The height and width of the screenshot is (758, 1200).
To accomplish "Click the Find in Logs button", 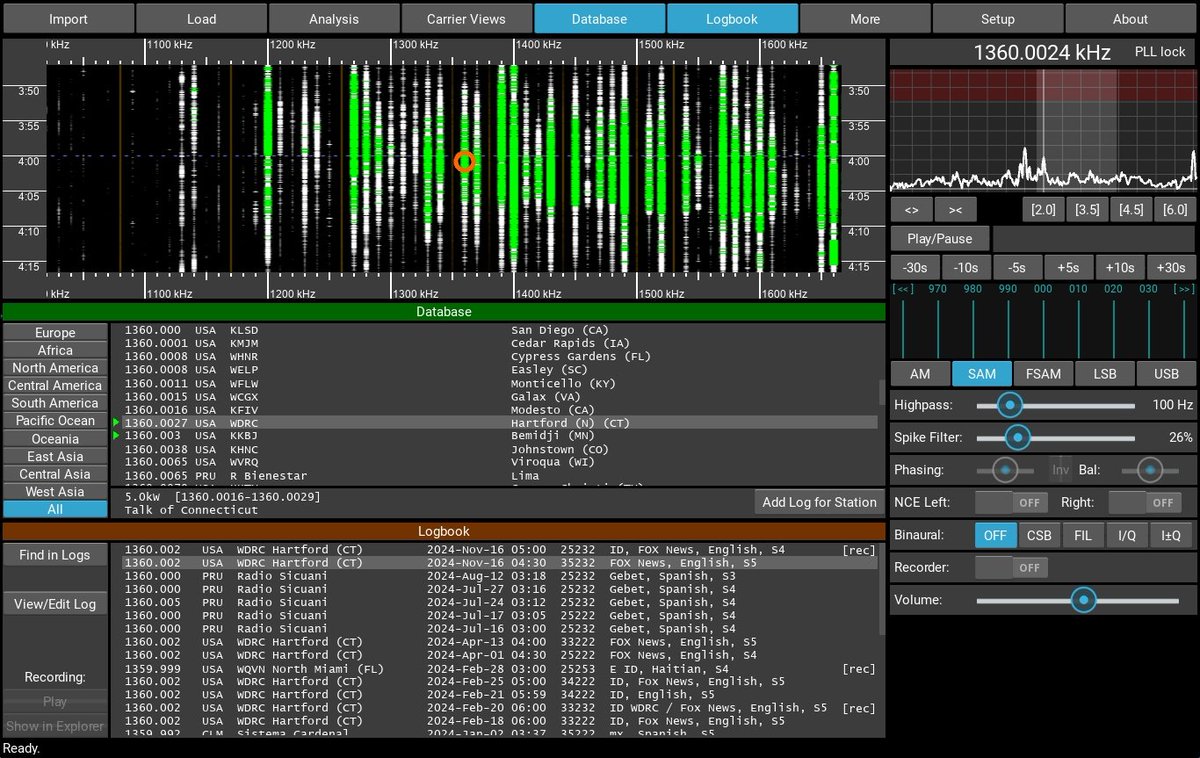I will 55,555.
